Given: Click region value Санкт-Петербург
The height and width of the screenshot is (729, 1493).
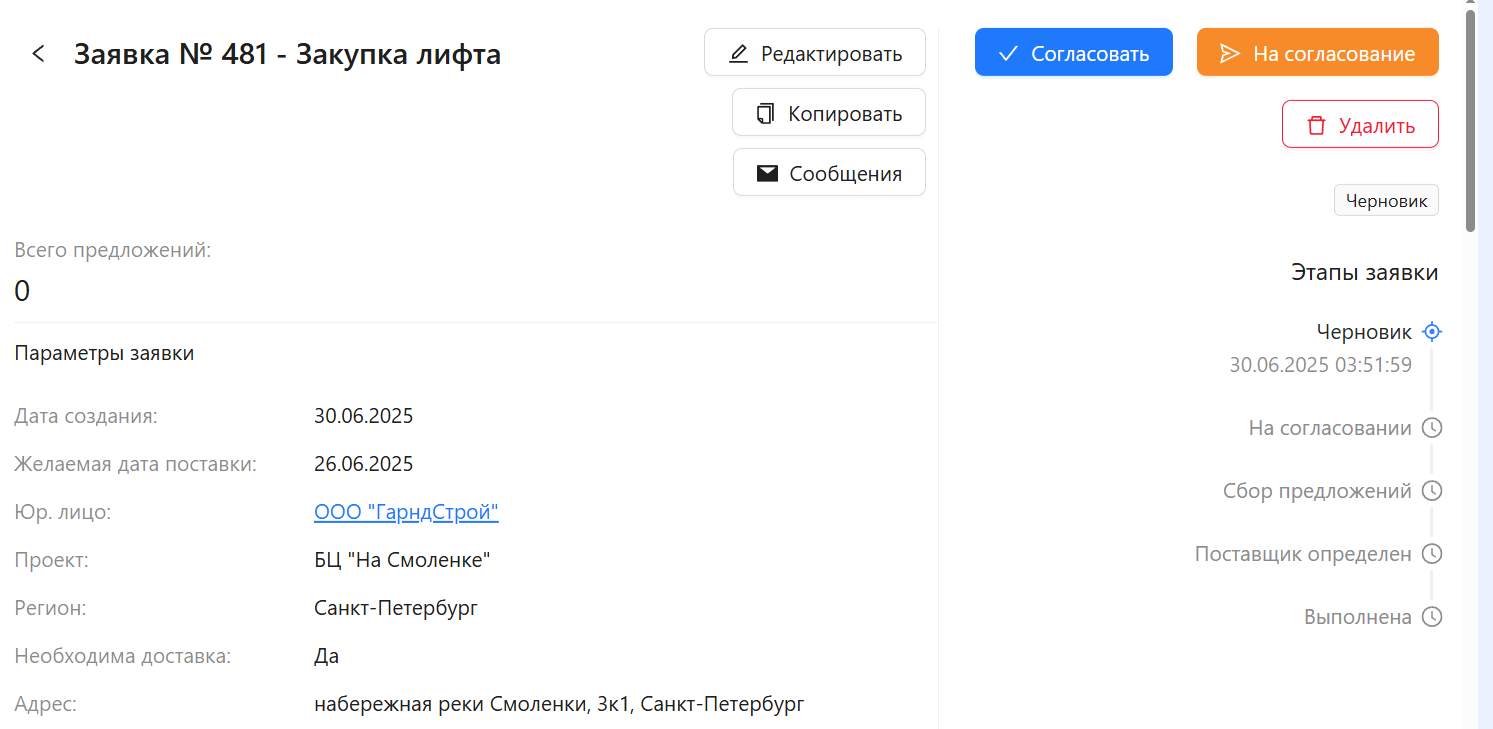Looking at the screenshot, I should [396, 608].
